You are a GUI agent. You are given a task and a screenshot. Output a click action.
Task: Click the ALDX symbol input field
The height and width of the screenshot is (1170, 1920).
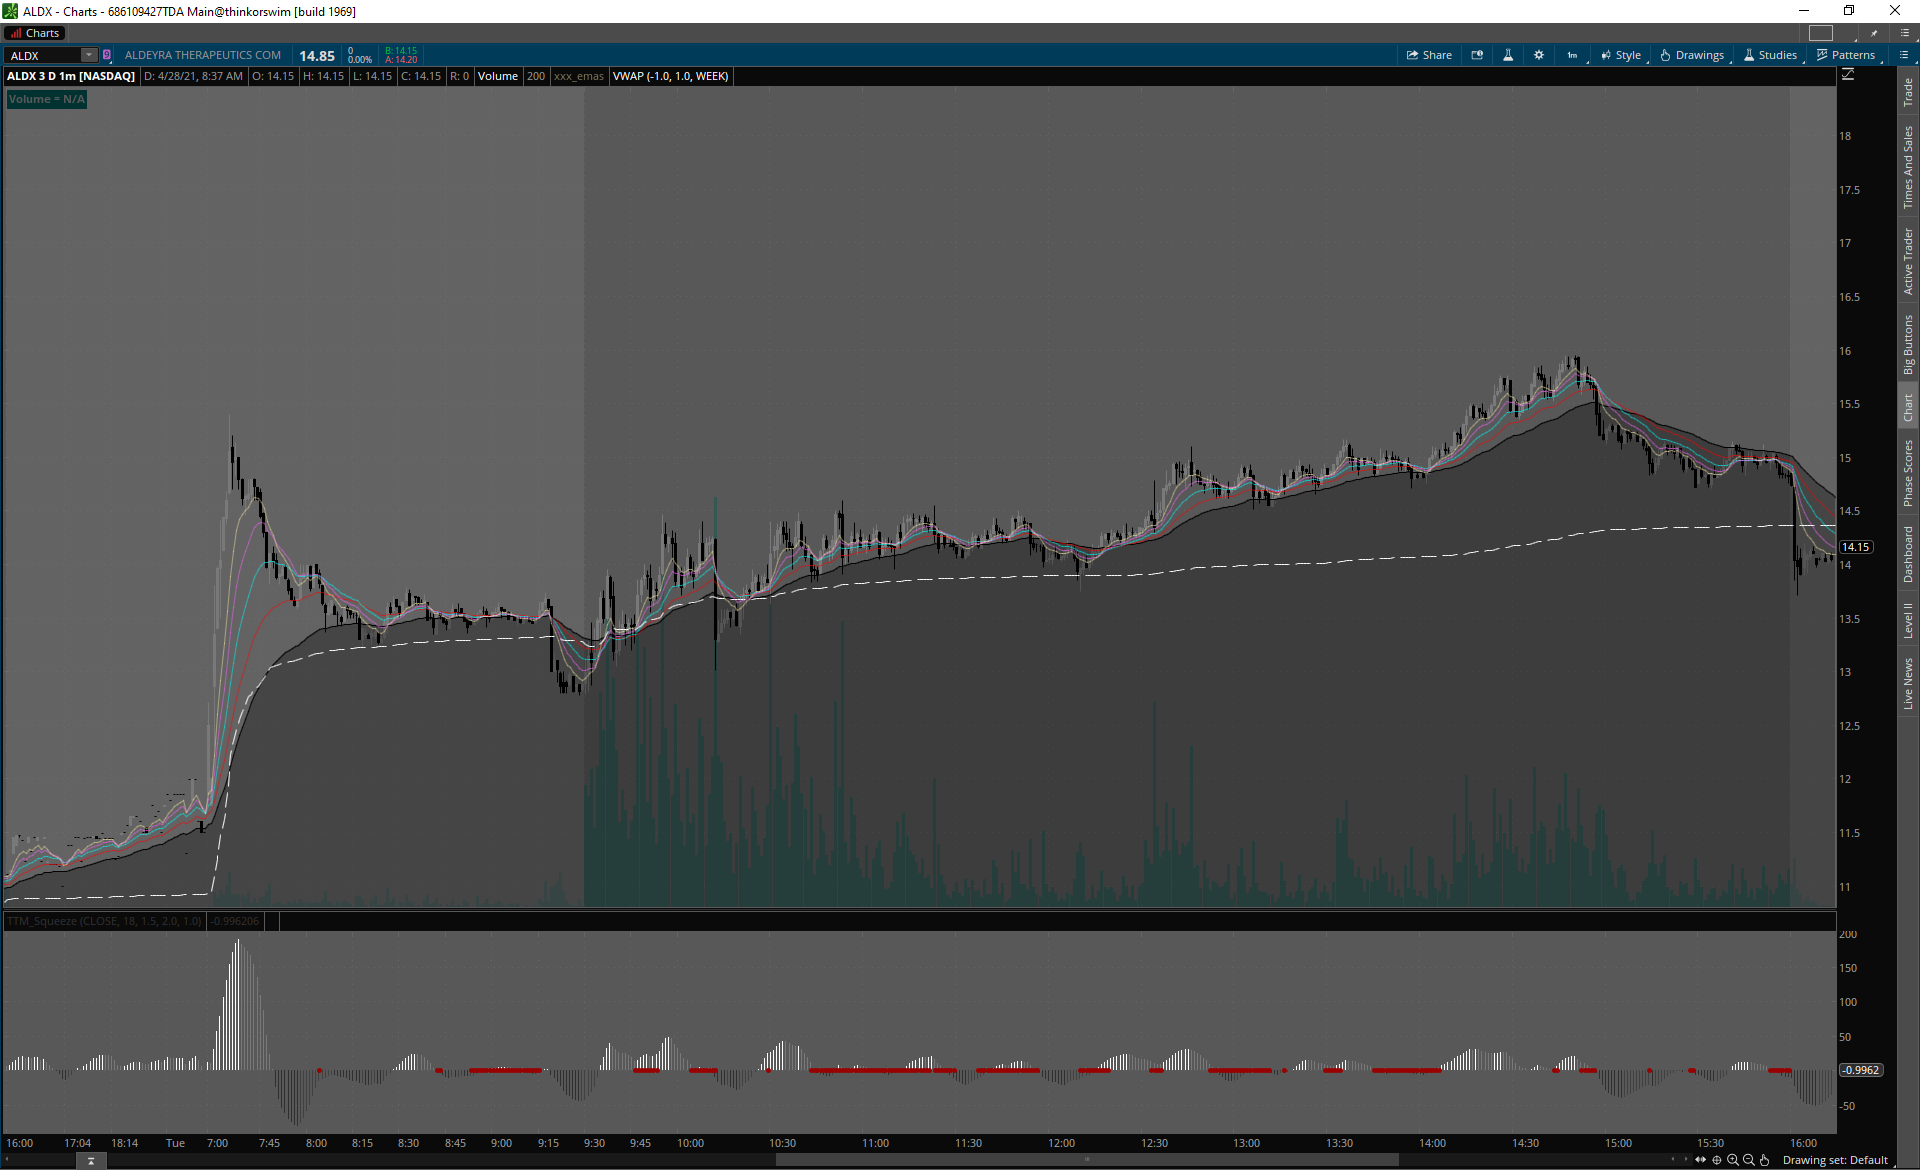point(44,56)
